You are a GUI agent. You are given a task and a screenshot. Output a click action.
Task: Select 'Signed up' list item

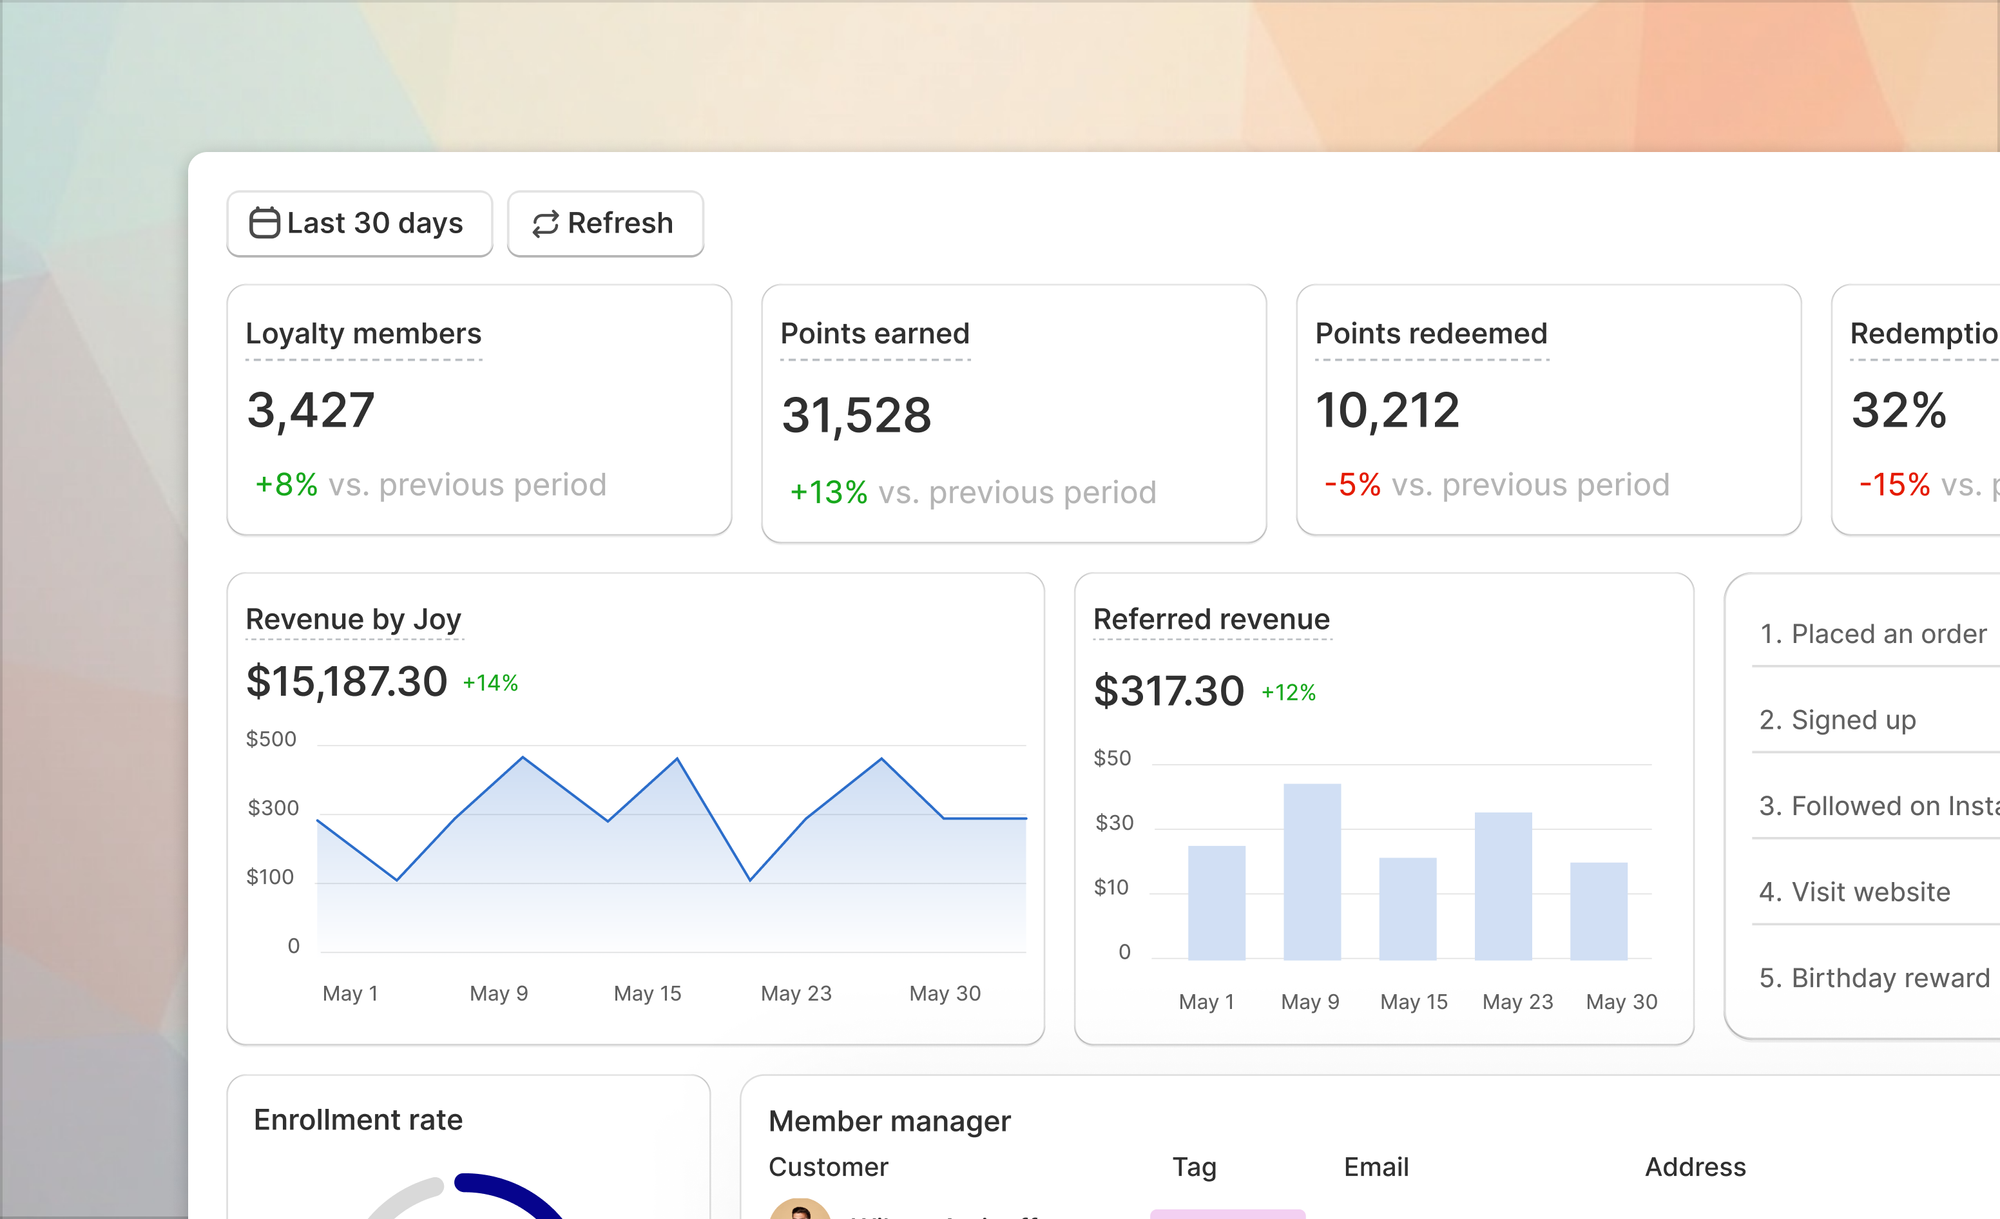(x=1838, y=720)
